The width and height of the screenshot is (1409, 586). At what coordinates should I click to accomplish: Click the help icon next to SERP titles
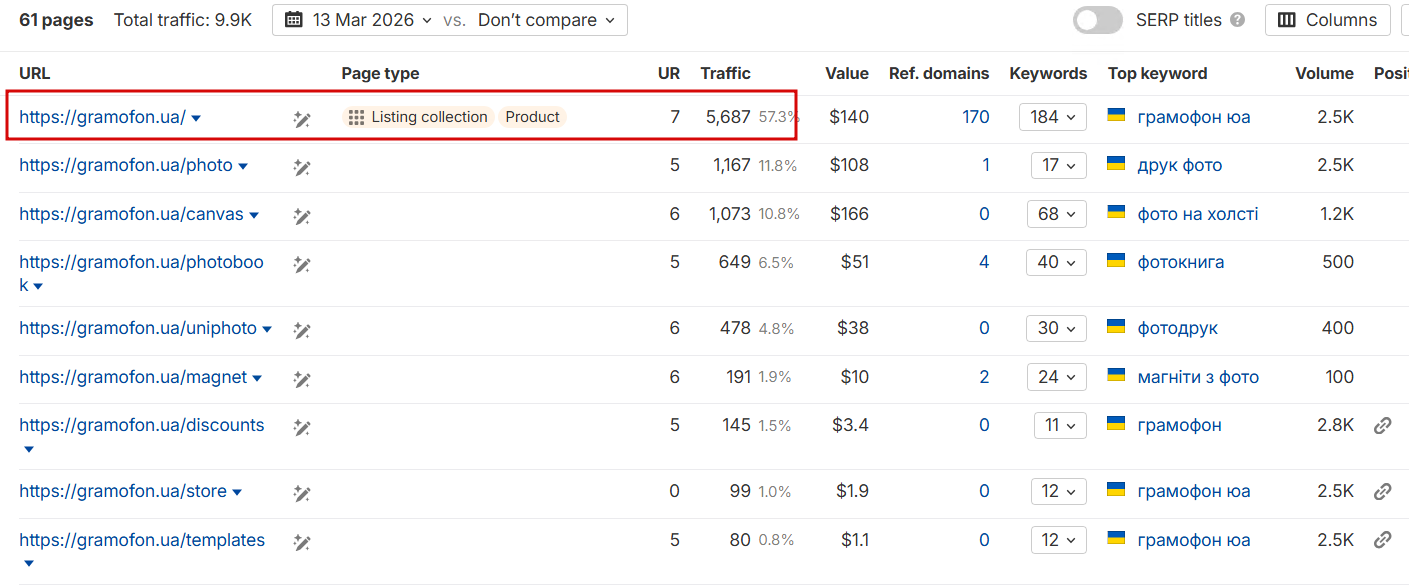click(1238, 20)
